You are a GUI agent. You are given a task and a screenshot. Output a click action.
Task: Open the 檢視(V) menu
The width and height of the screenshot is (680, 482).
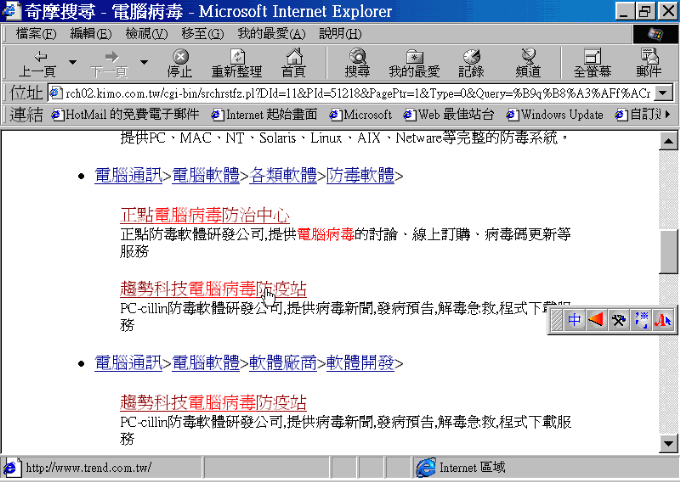pyautogui.click(x=147, y=33)
